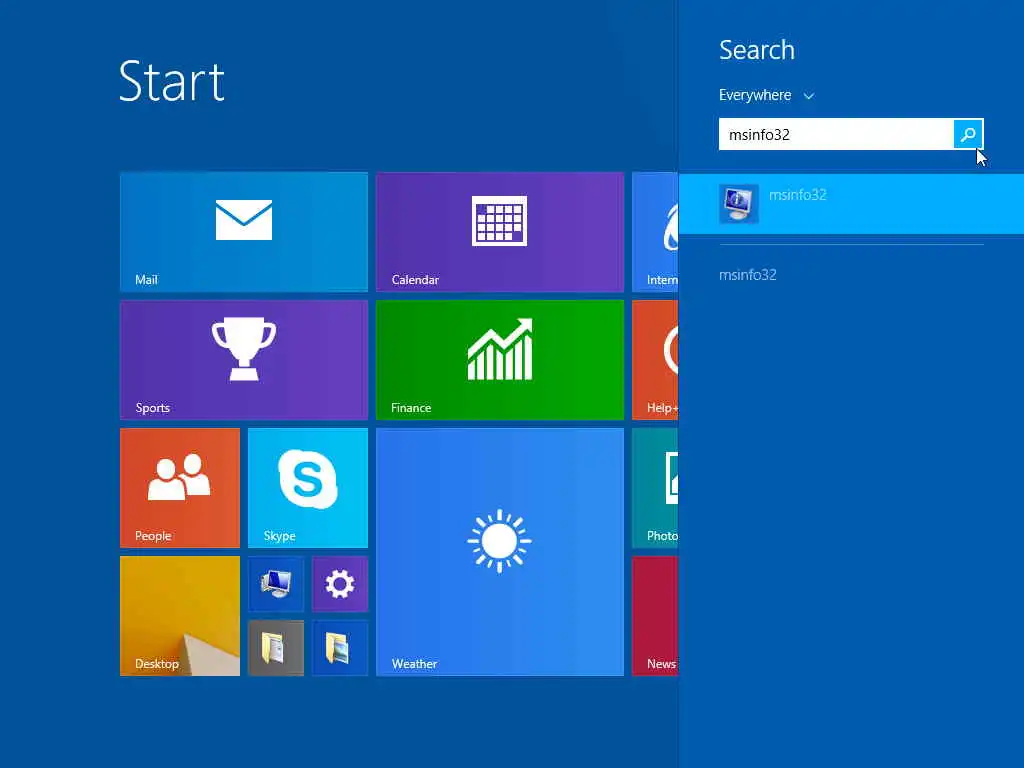
Task: Launch the Skype tile
Action: point(308,488)
